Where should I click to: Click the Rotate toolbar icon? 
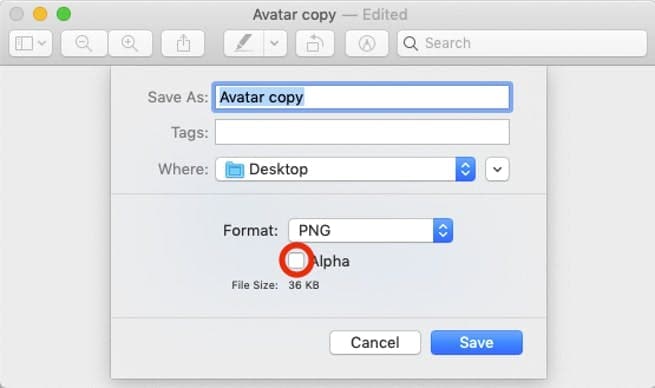315,43
